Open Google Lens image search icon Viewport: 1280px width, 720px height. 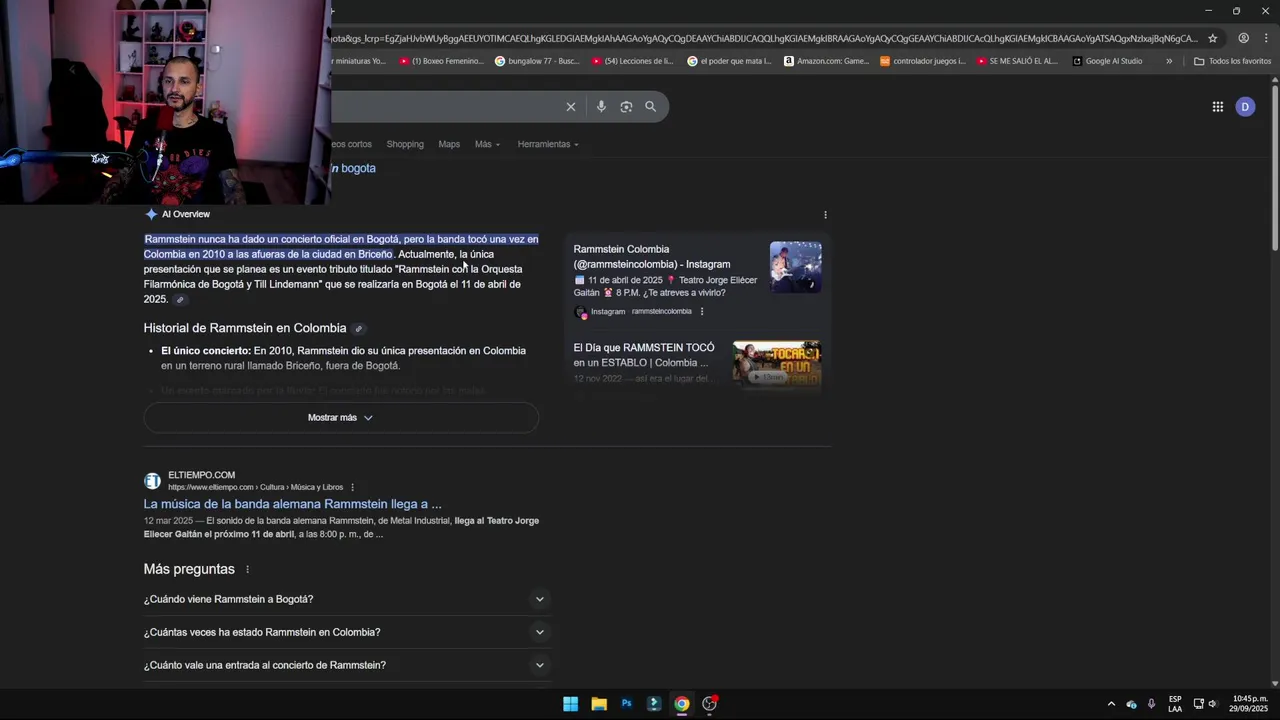pos(626,107)
